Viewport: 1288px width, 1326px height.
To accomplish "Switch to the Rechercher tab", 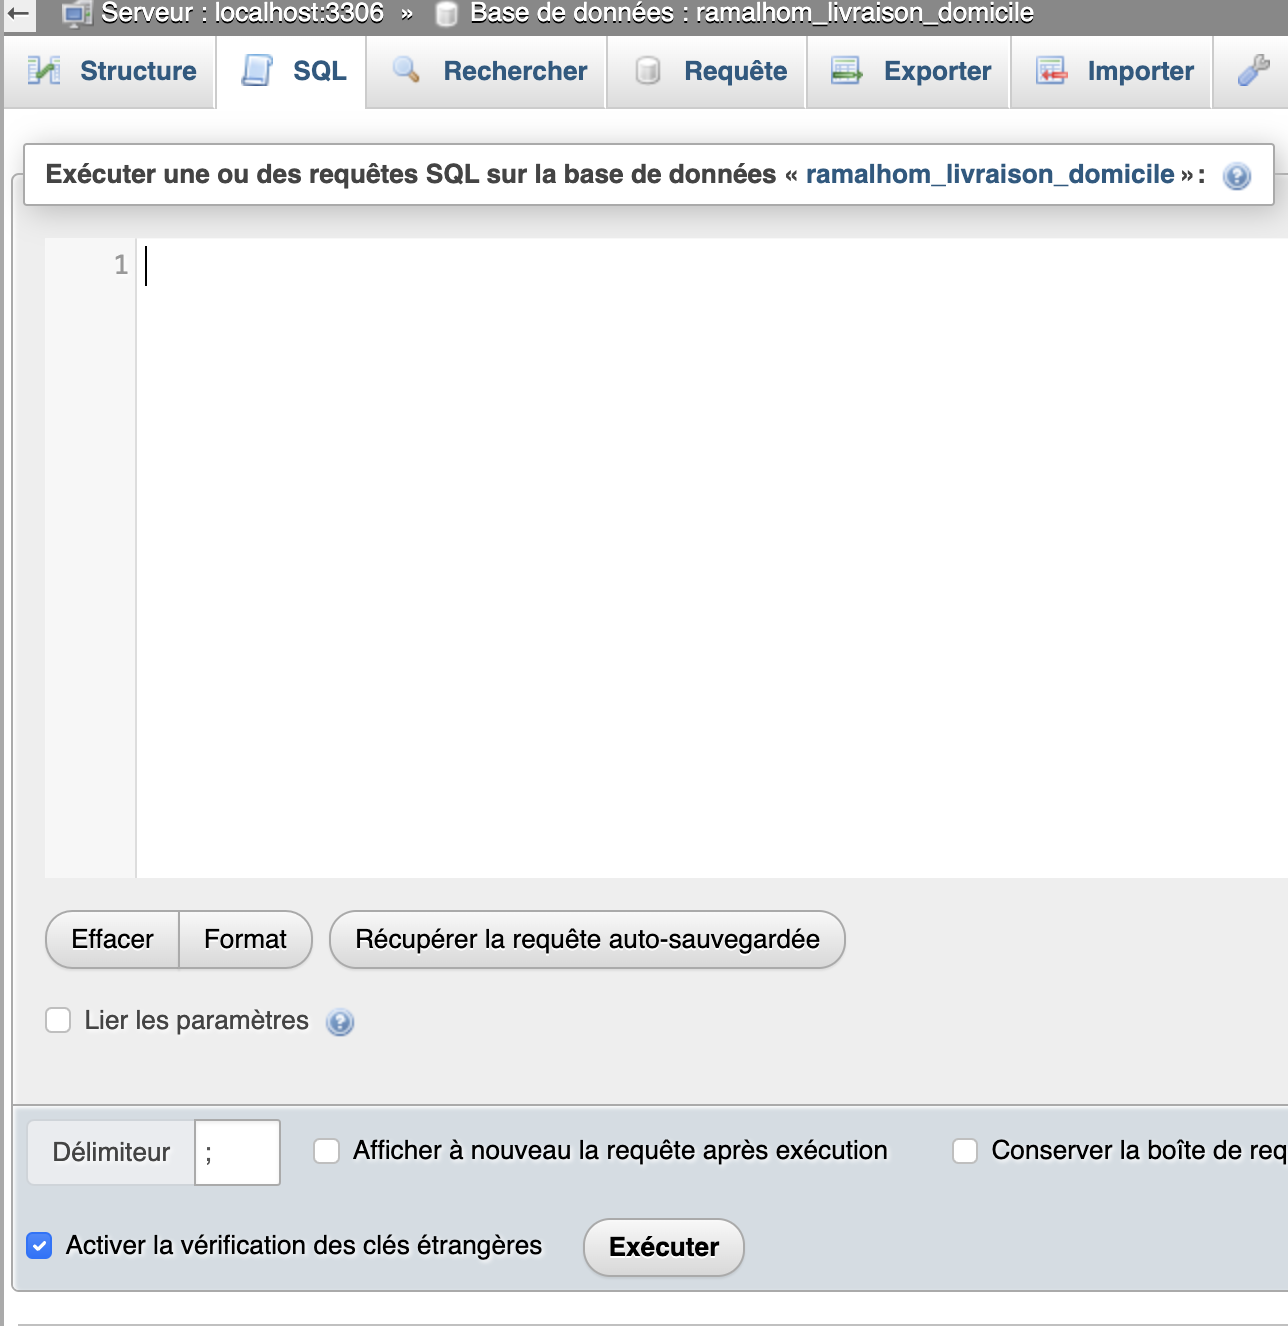I will [514, 71].
